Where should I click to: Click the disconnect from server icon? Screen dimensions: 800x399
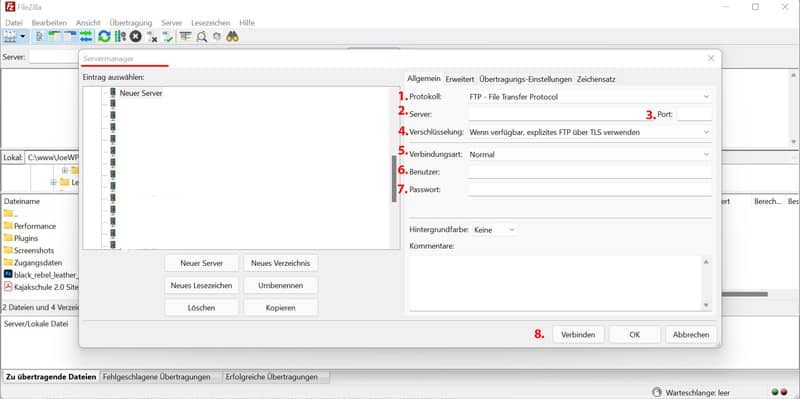point(152,37)
